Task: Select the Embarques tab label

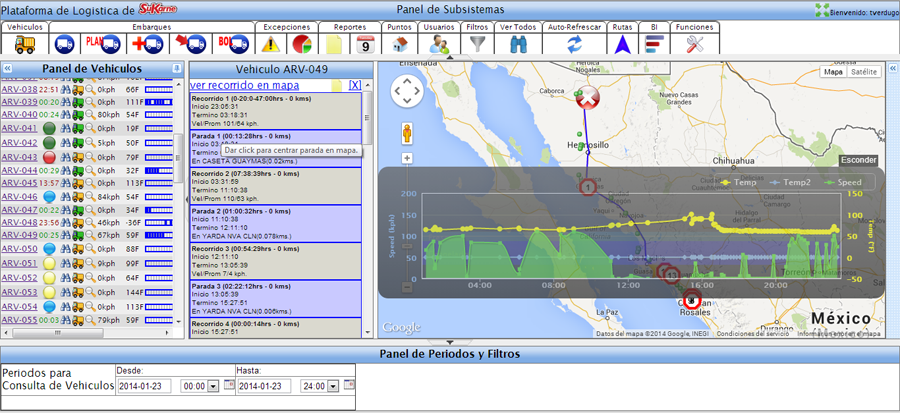Action: (x=152, y=27)
